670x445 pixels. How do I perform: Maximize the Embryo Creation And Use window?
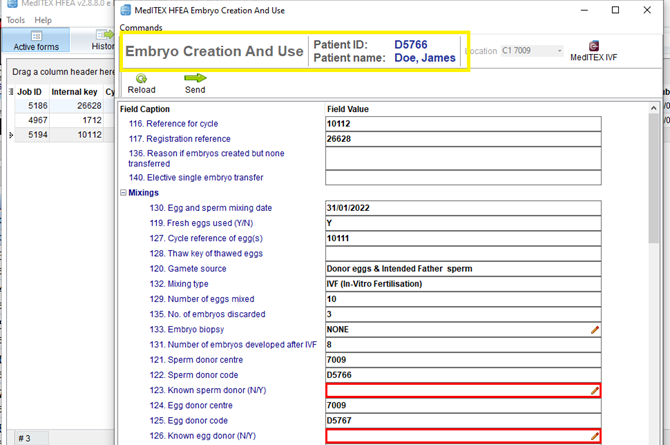615,10
